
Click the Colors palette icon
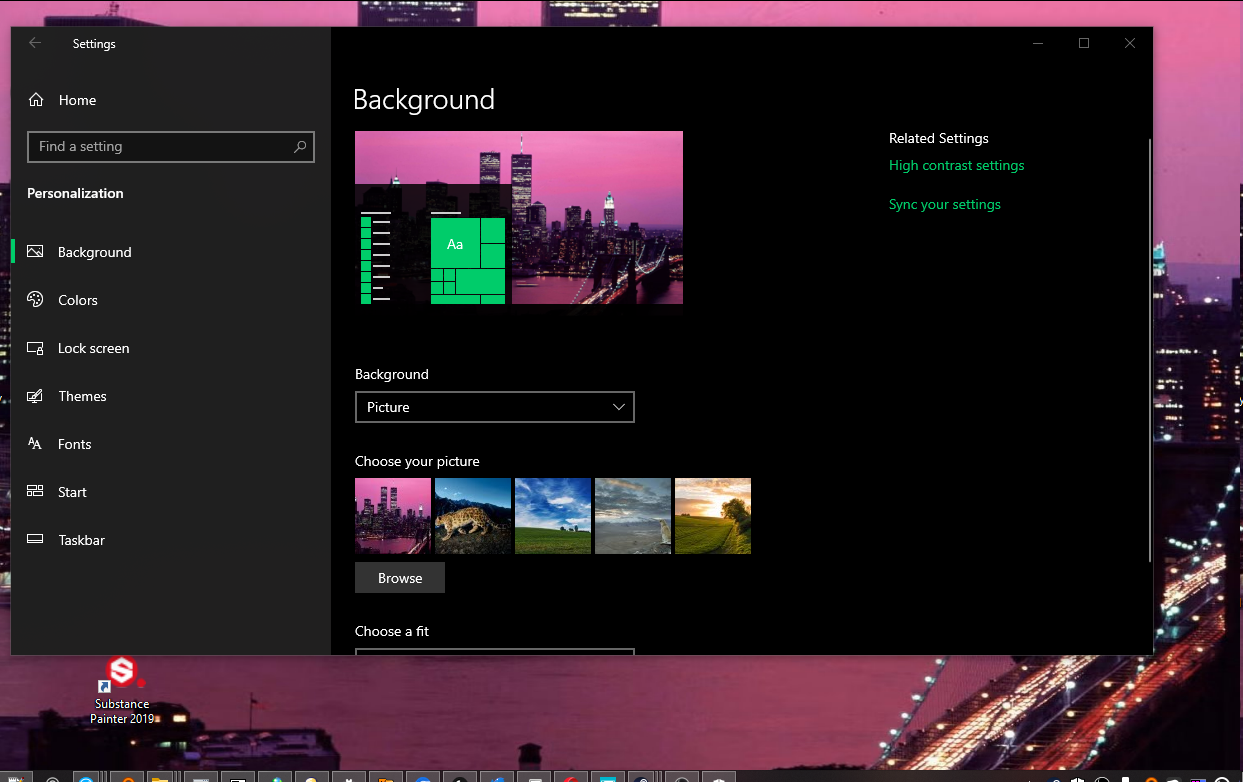(x=35, y=300)
